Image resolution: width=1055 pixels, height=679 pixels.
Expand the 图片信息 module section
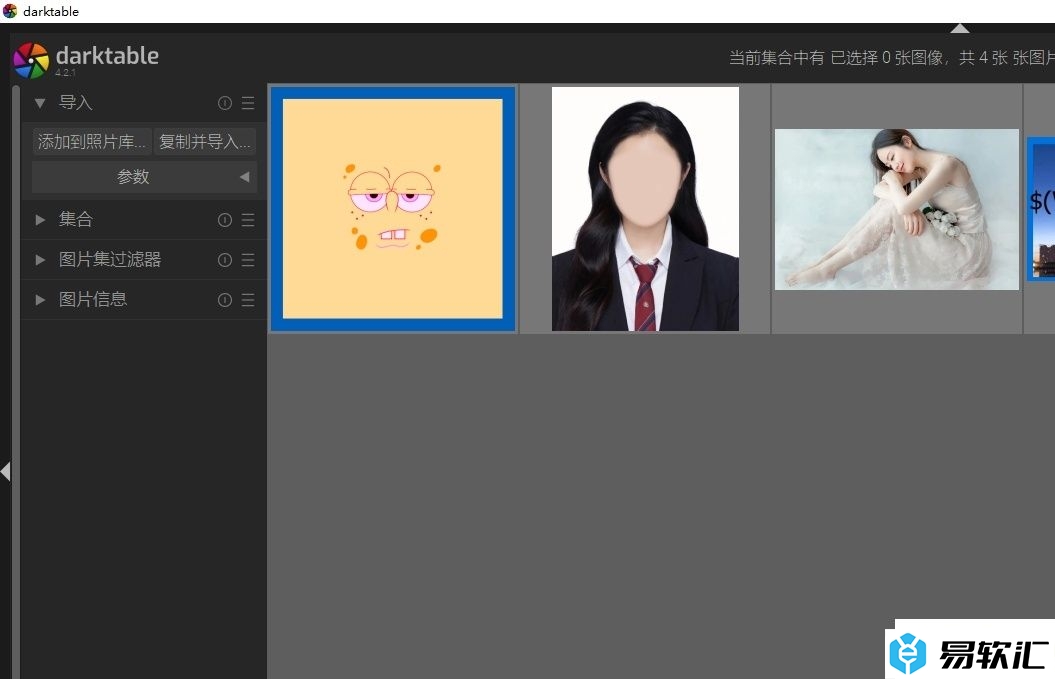coord(40,300)
